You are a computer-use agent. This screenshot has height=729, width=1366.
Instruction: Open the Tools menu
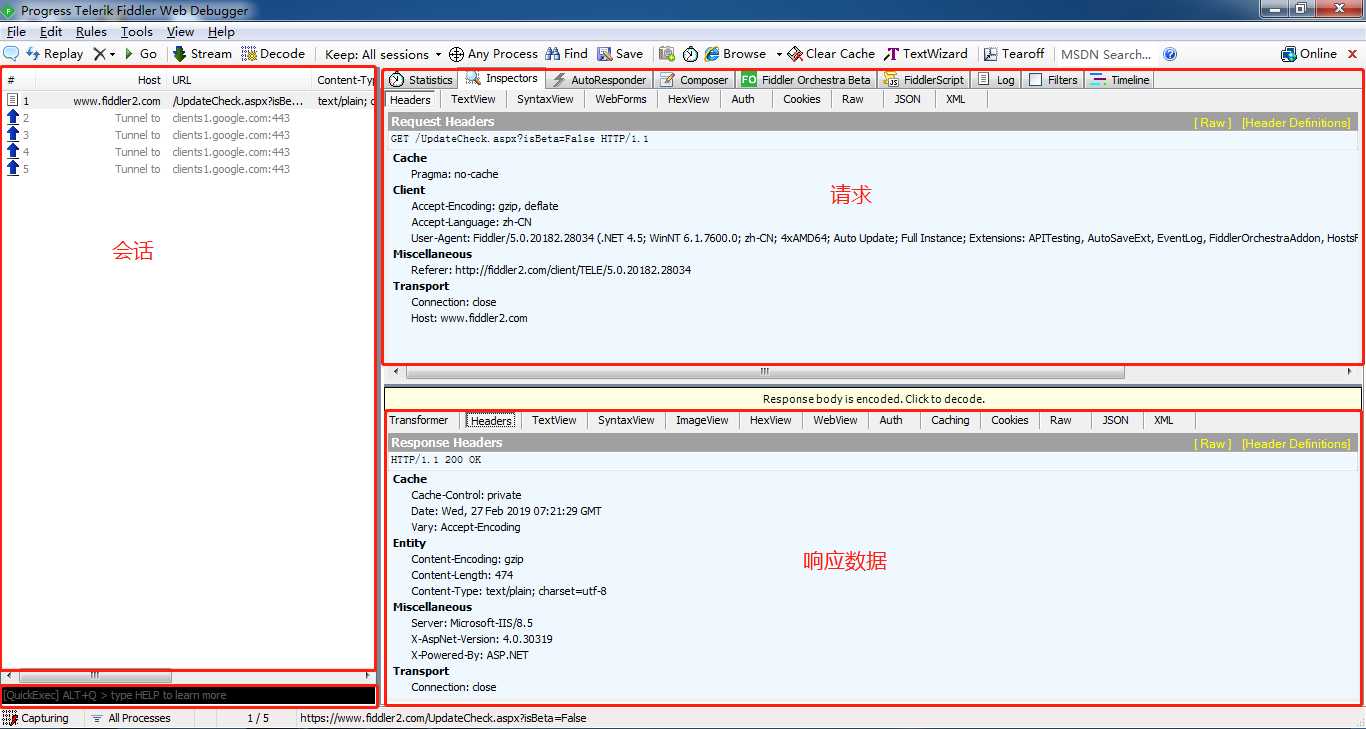click(x=137, y=32)
